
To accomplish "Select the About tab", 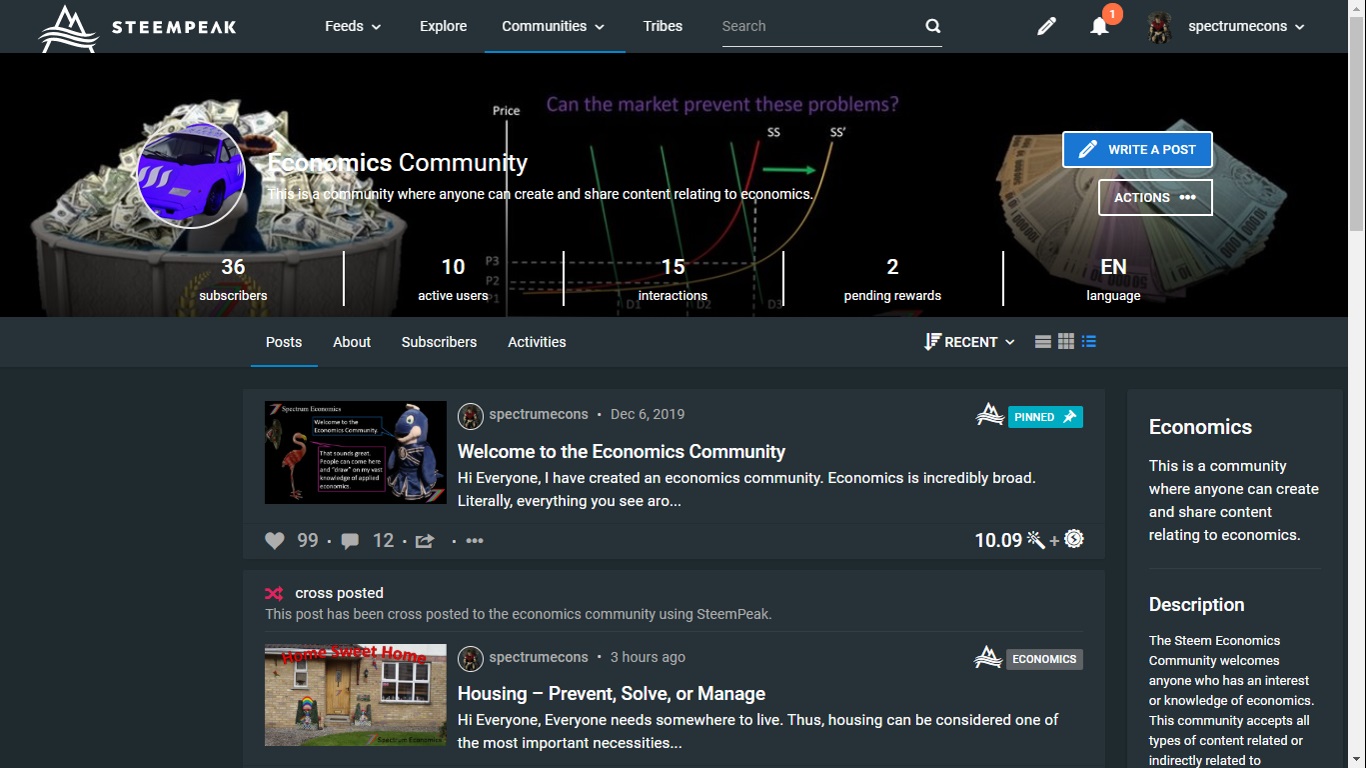I will (x=352, y=342).
